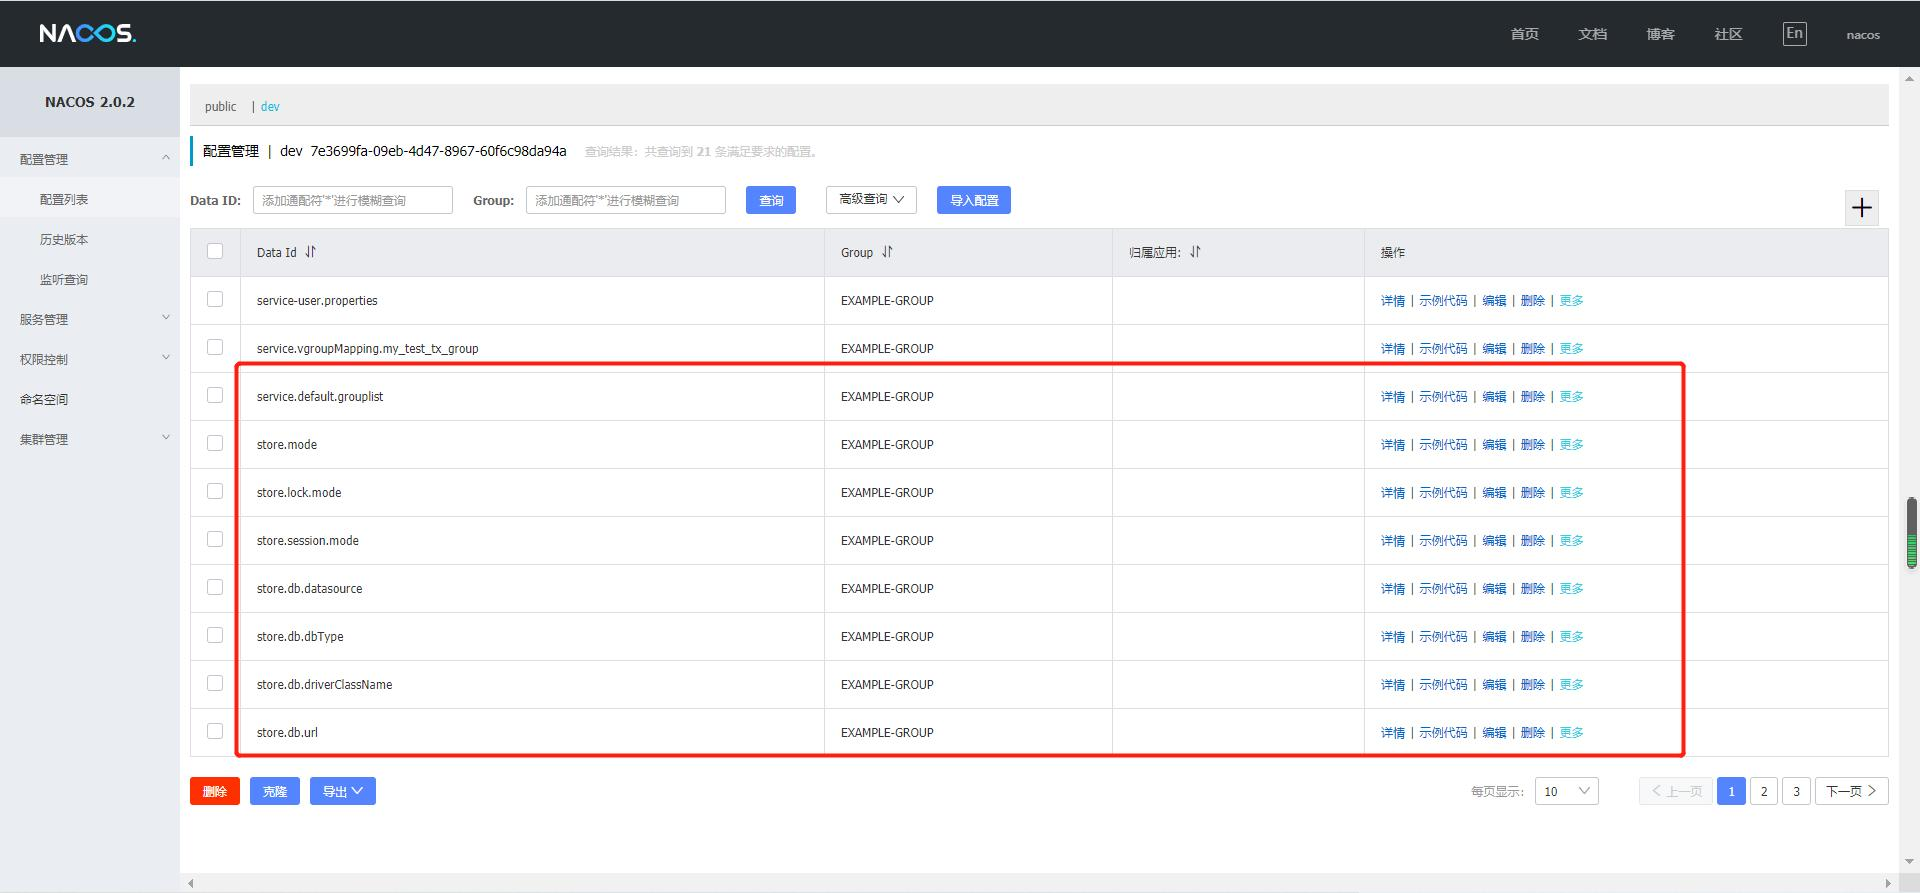
Task: Click EXAMPLE-GROUP in store.mode row
Action: pyautogui.click(x=887, y=445)
